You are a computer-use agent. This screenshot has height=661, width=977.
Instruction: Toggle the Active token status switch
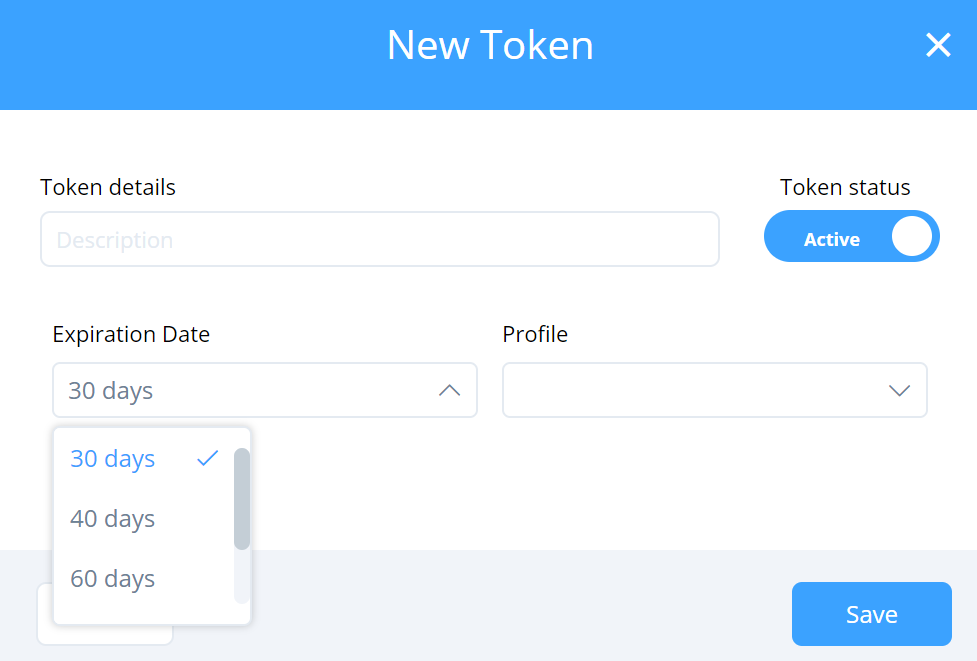click(851, 237)
